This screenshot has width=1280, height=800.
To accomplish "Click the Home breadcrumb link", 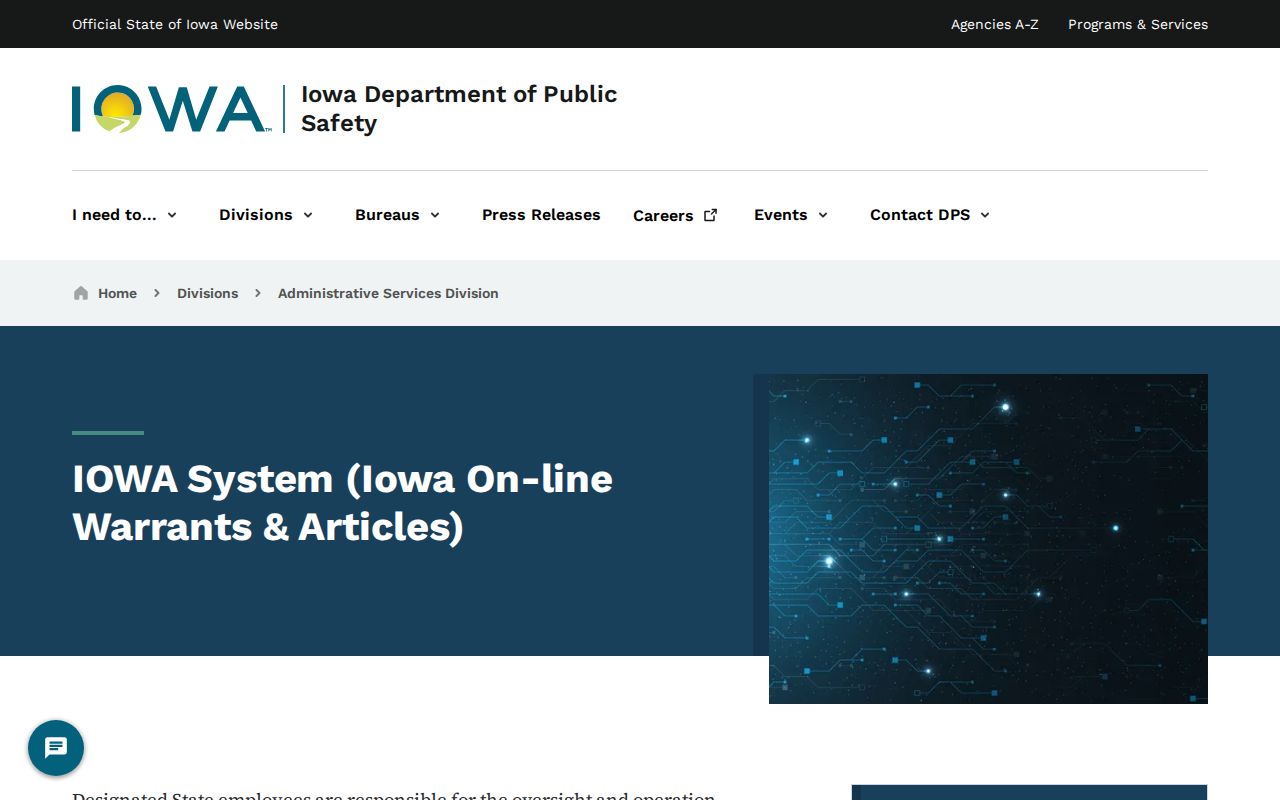I will [x=117, y=293].
